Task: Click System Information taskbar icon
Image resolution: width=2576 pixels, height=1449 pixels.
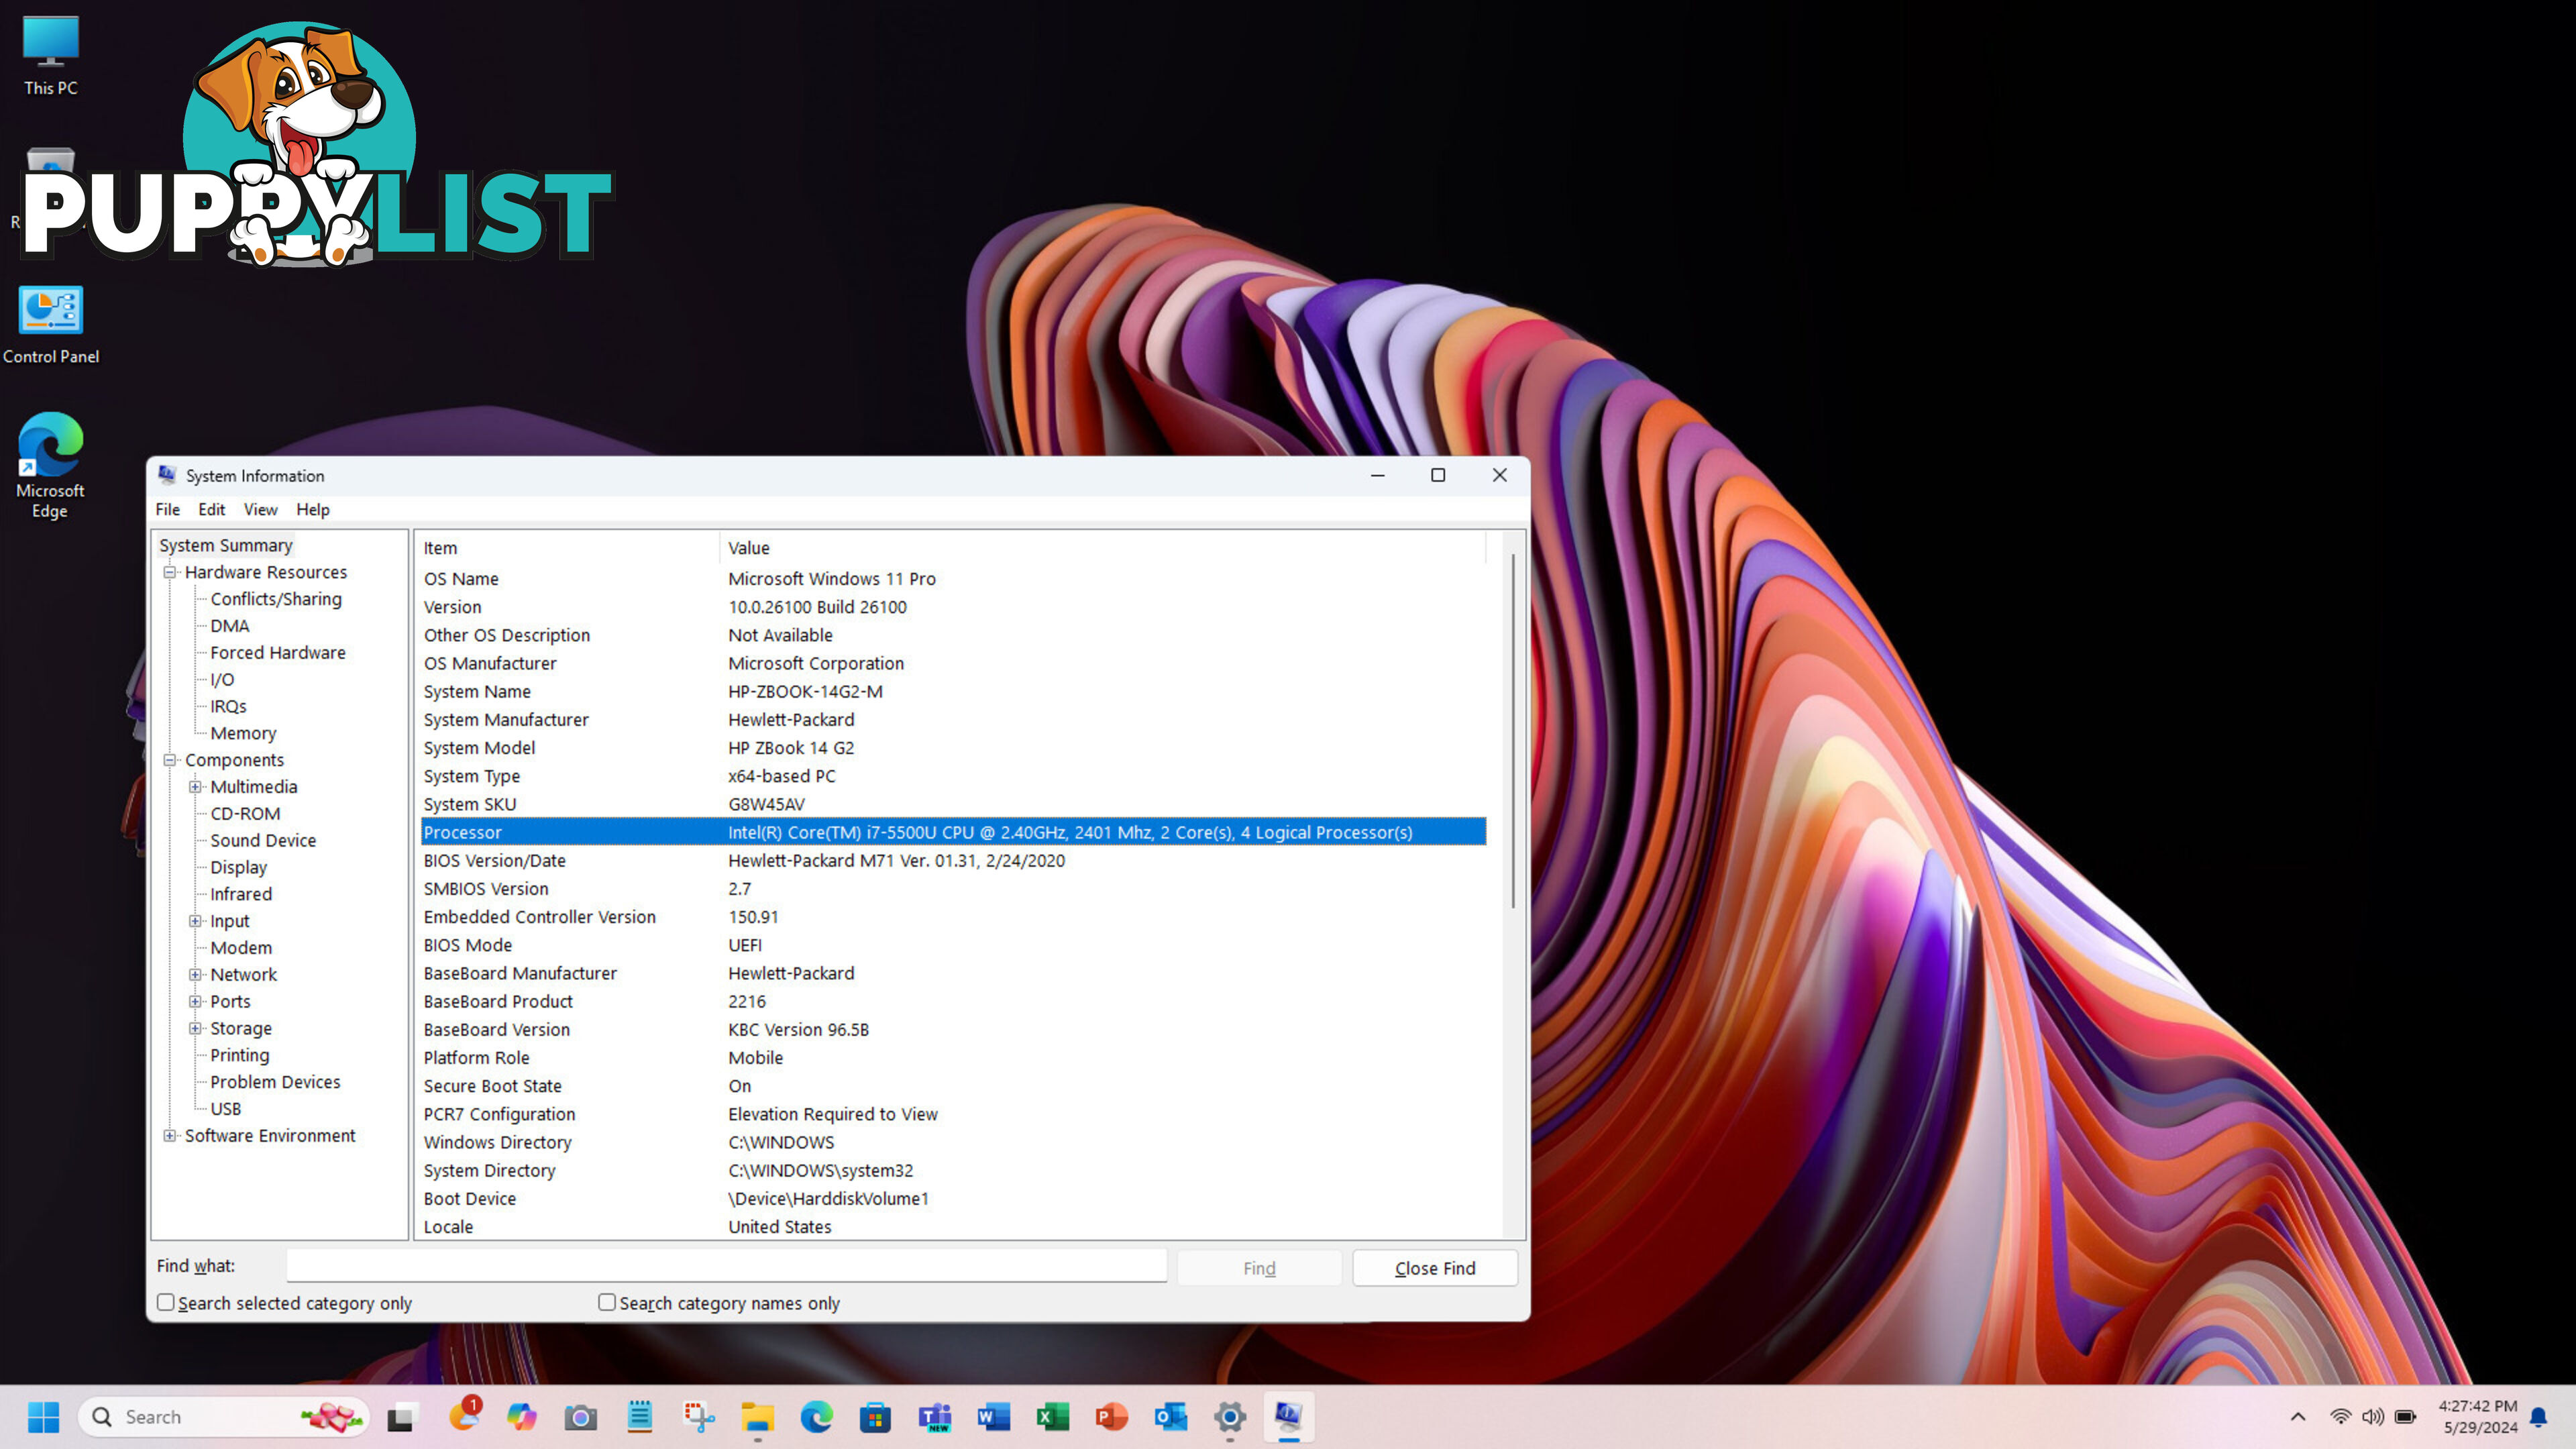Action: point(1288,1417)
